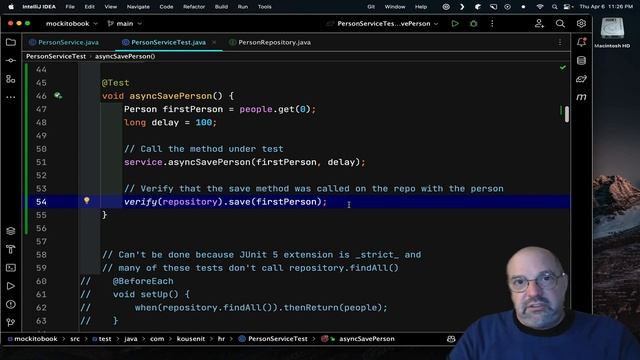Open the Git tool window icon
The width and height of the screenshot is (640, 360).
tap(11, 322)
